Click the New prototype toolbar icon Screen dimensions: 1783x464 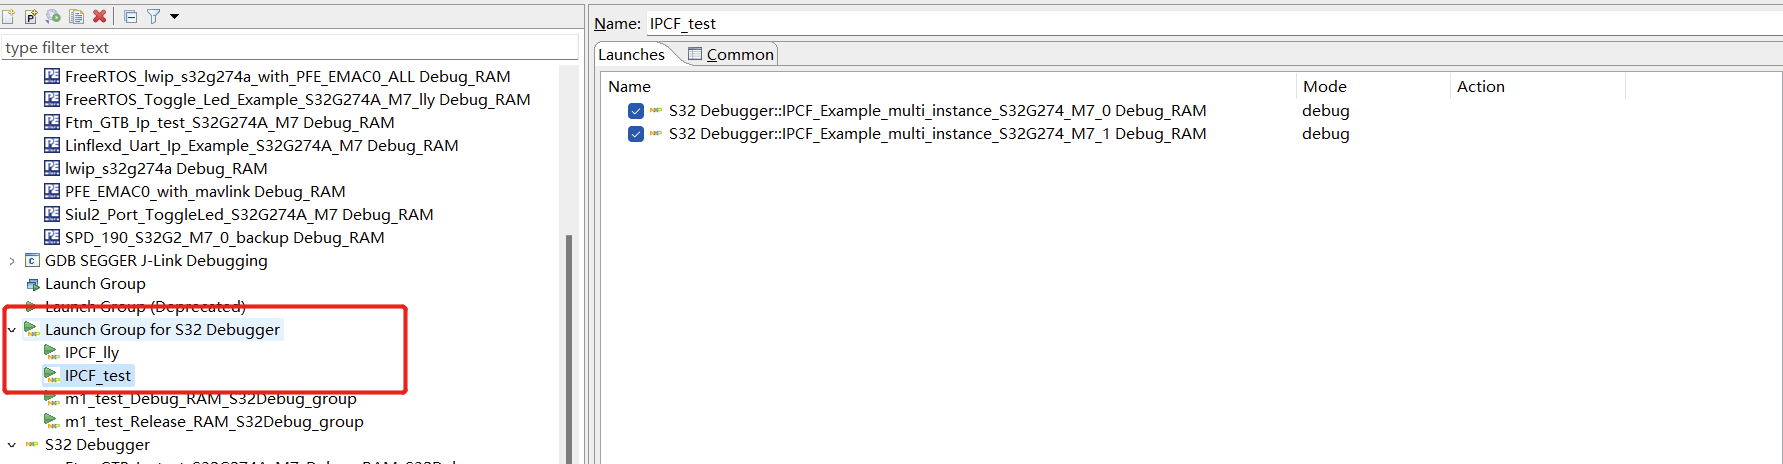(31, 16)
